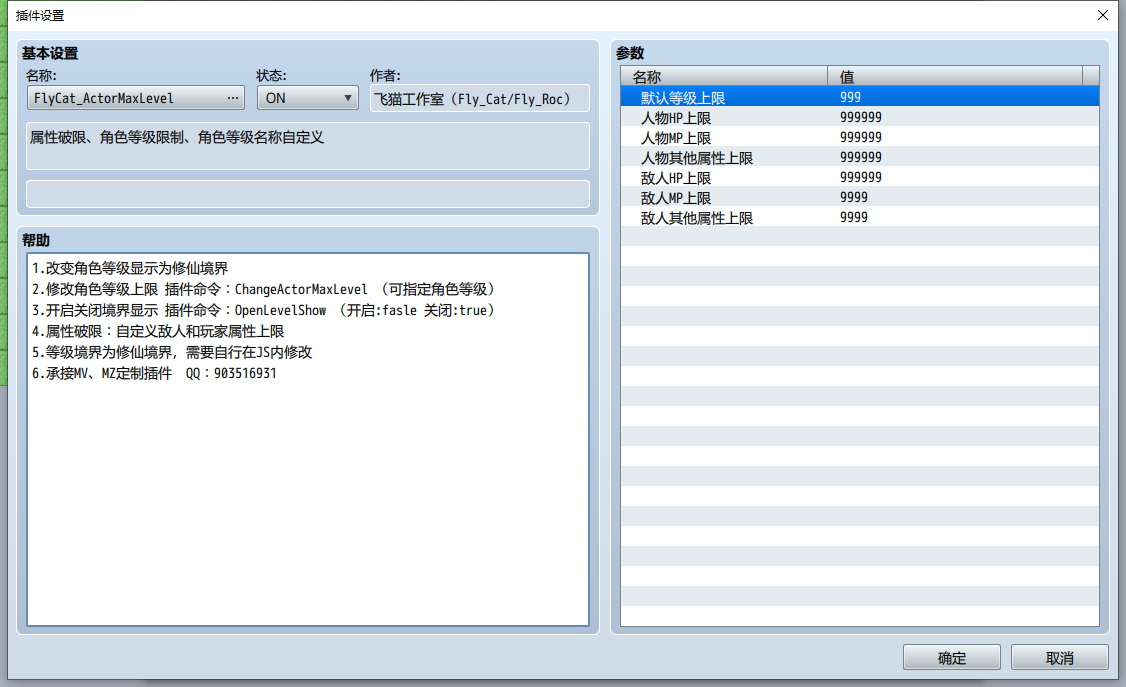This screenshot has height=687, width=1126.
Task: Open the ON status dropdown
Action: 307,98
